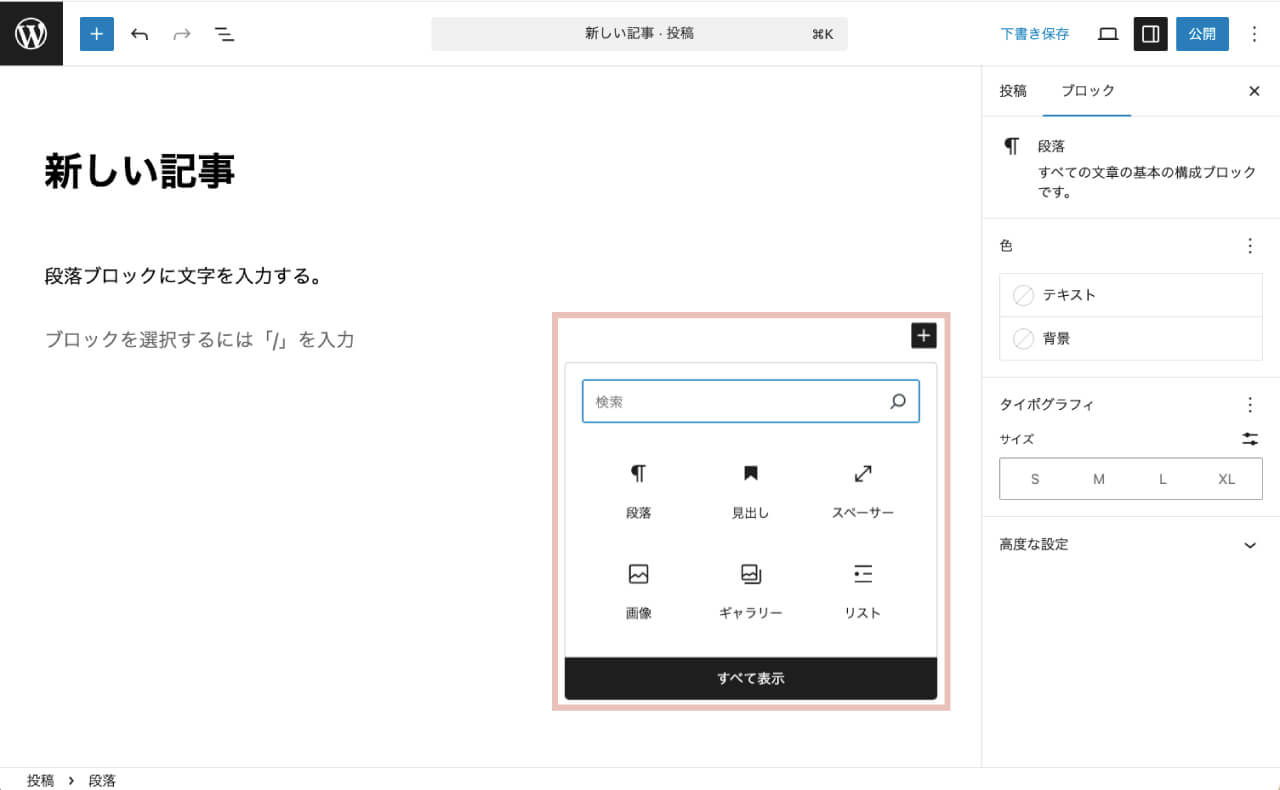Open the タイポグラフィ options menu

coord(1249,404)
